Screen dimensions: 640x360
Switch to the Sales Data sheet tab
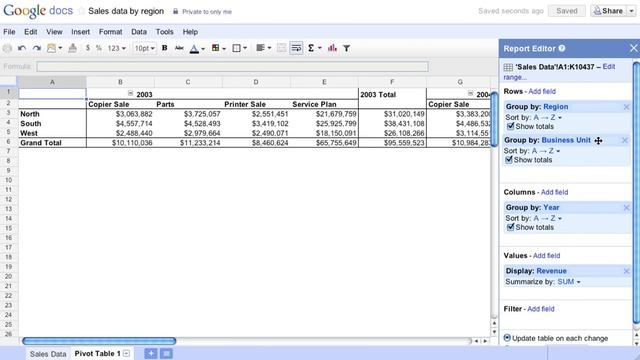[x=48, y=354]
